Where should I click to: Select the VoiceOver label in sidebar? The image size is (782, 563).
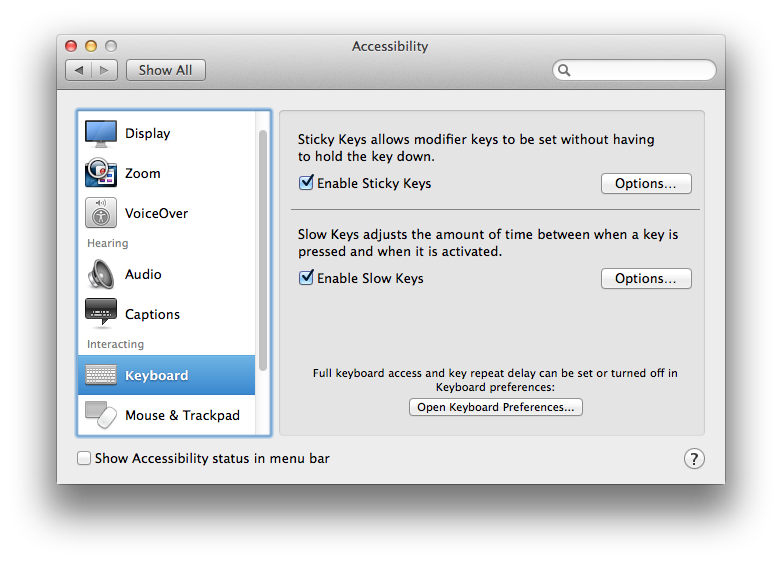157,213
